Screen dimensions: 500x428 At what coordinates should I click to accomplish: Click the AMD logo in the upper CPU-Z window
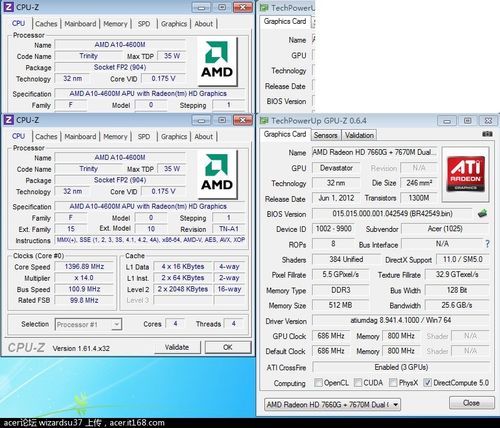tap(217, 61)
